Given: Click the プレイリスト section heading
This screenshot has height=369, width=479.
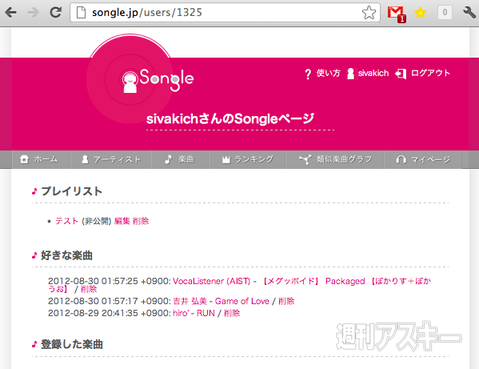Looking at the screenshot, I should (72, 191).
